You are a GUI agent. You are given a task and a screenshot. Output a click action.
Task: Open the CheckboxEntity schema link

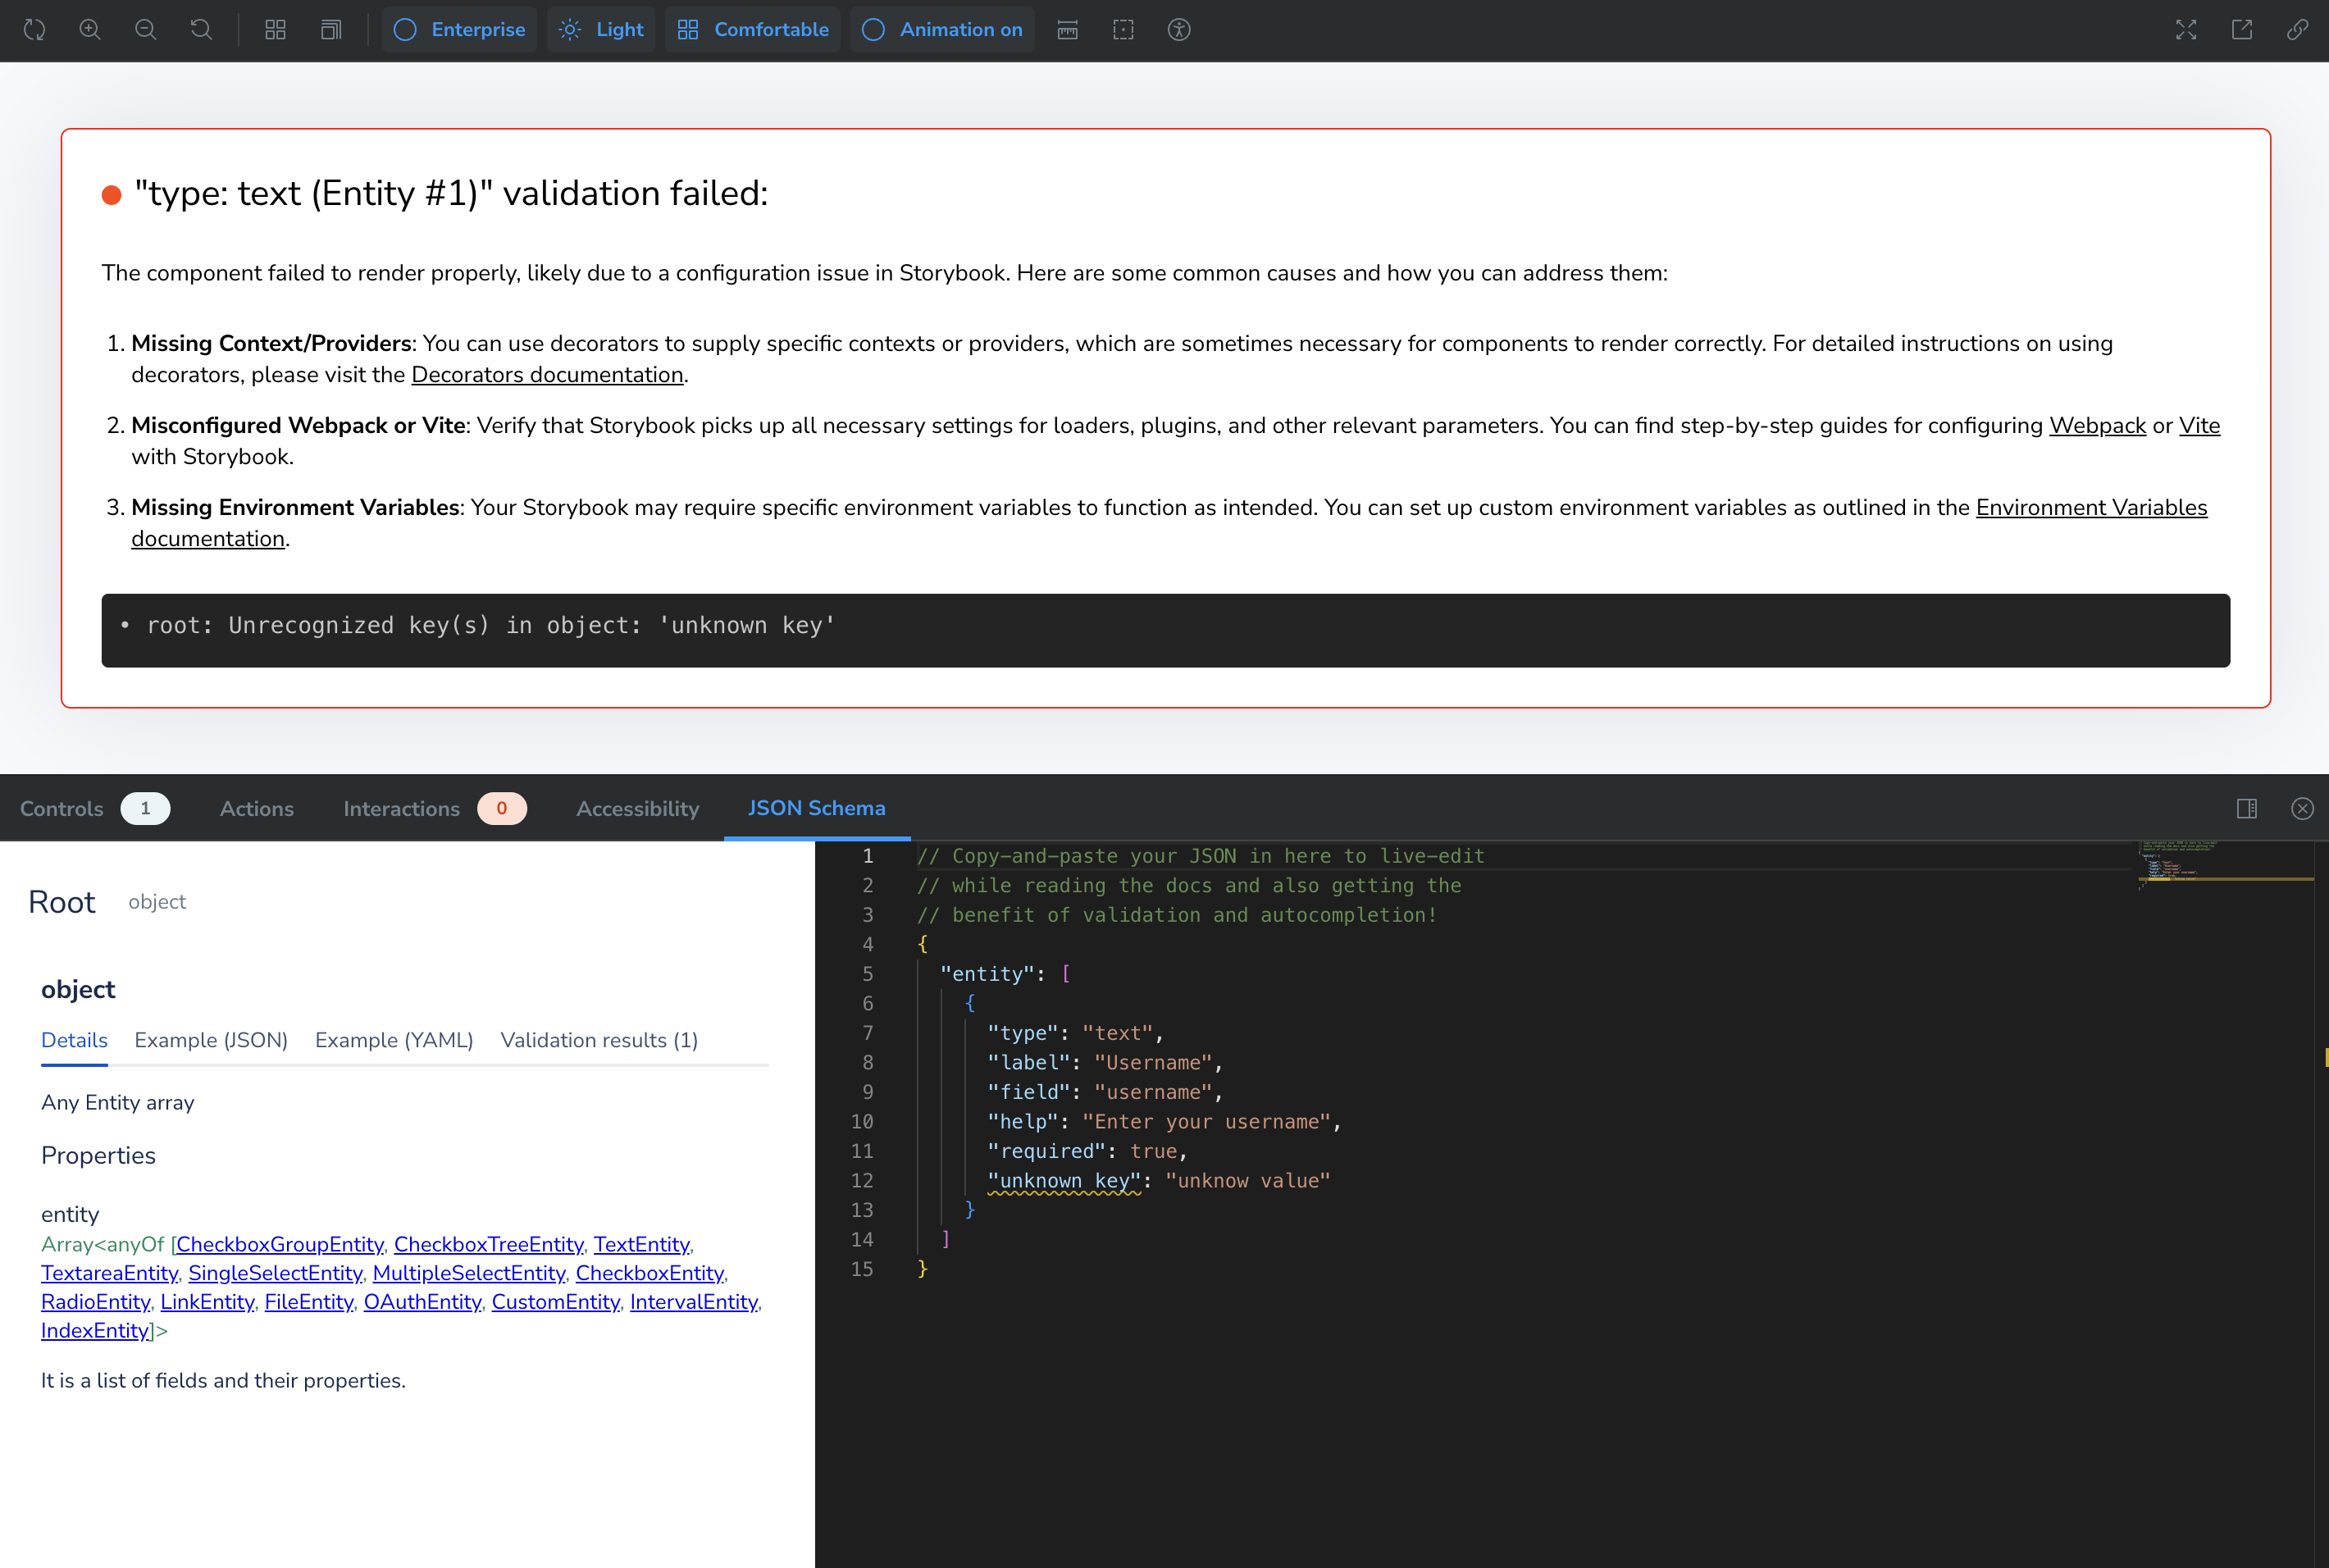coord(649,1273)
